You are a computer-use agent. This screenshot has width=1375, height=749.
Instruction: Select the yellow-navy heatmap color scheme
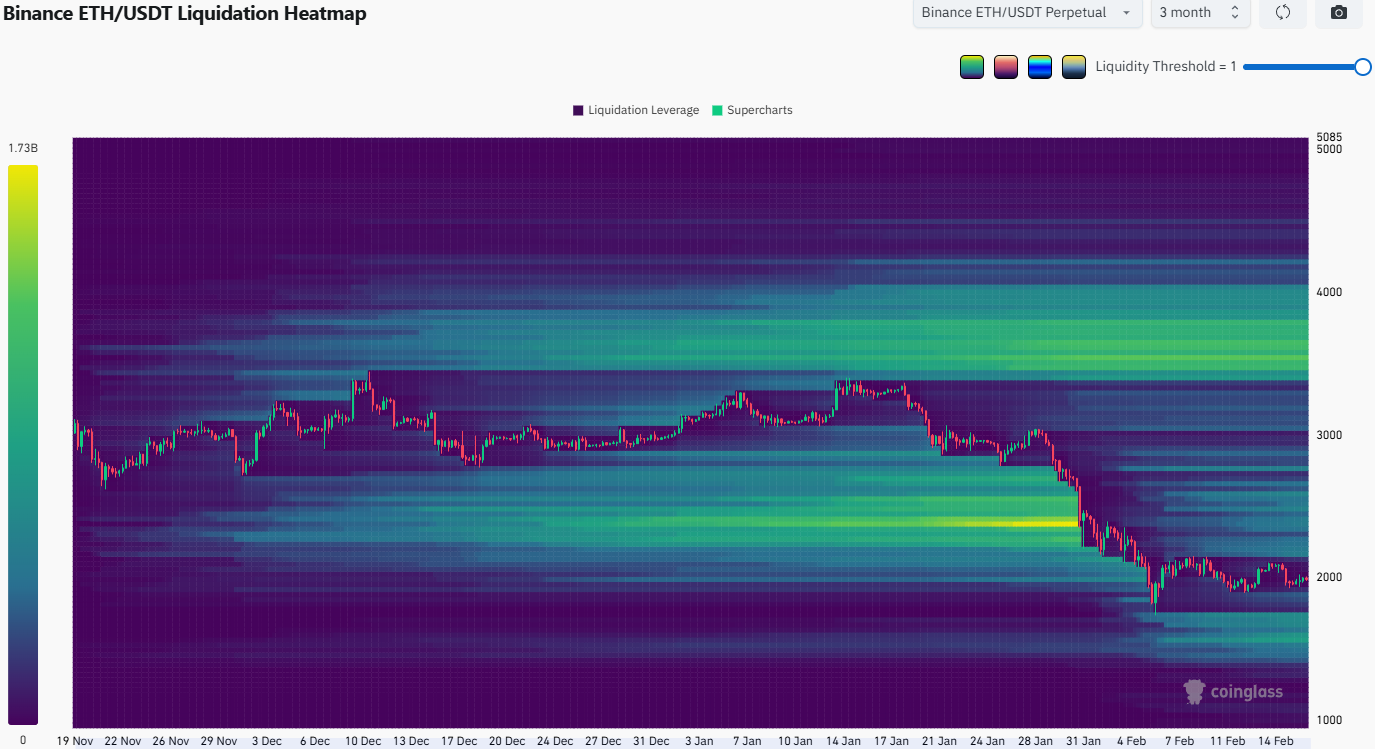point(1074,67)
